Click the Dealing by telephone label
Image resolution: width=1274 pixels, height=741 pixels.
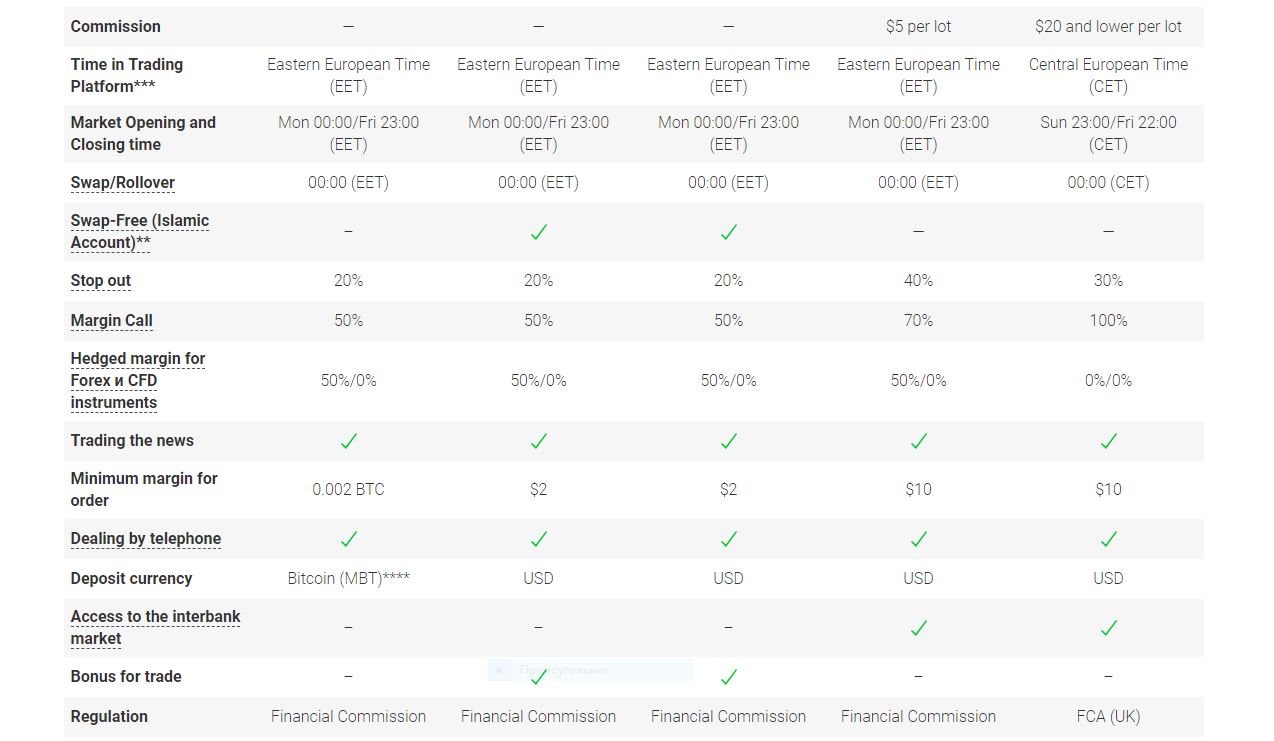pos(145,539)
